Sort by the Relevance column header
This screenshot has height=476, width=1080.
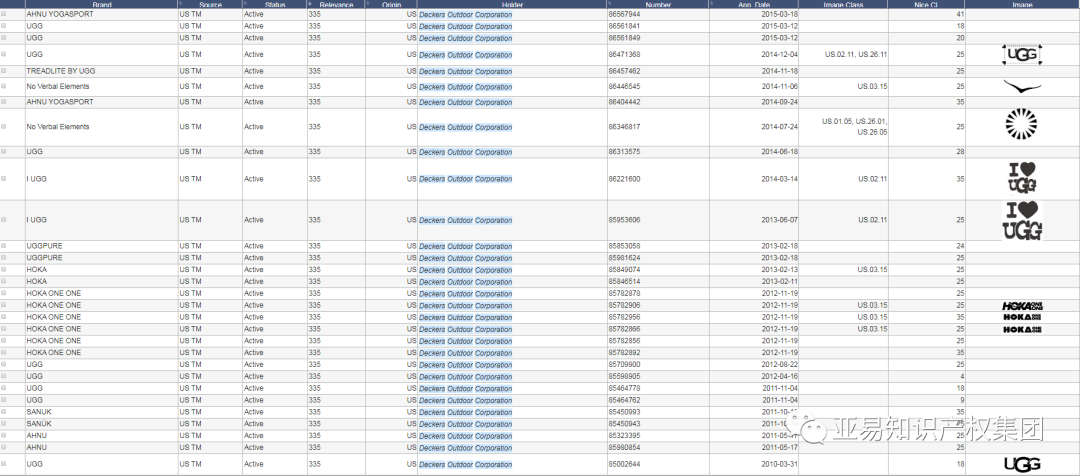point(336,4)
